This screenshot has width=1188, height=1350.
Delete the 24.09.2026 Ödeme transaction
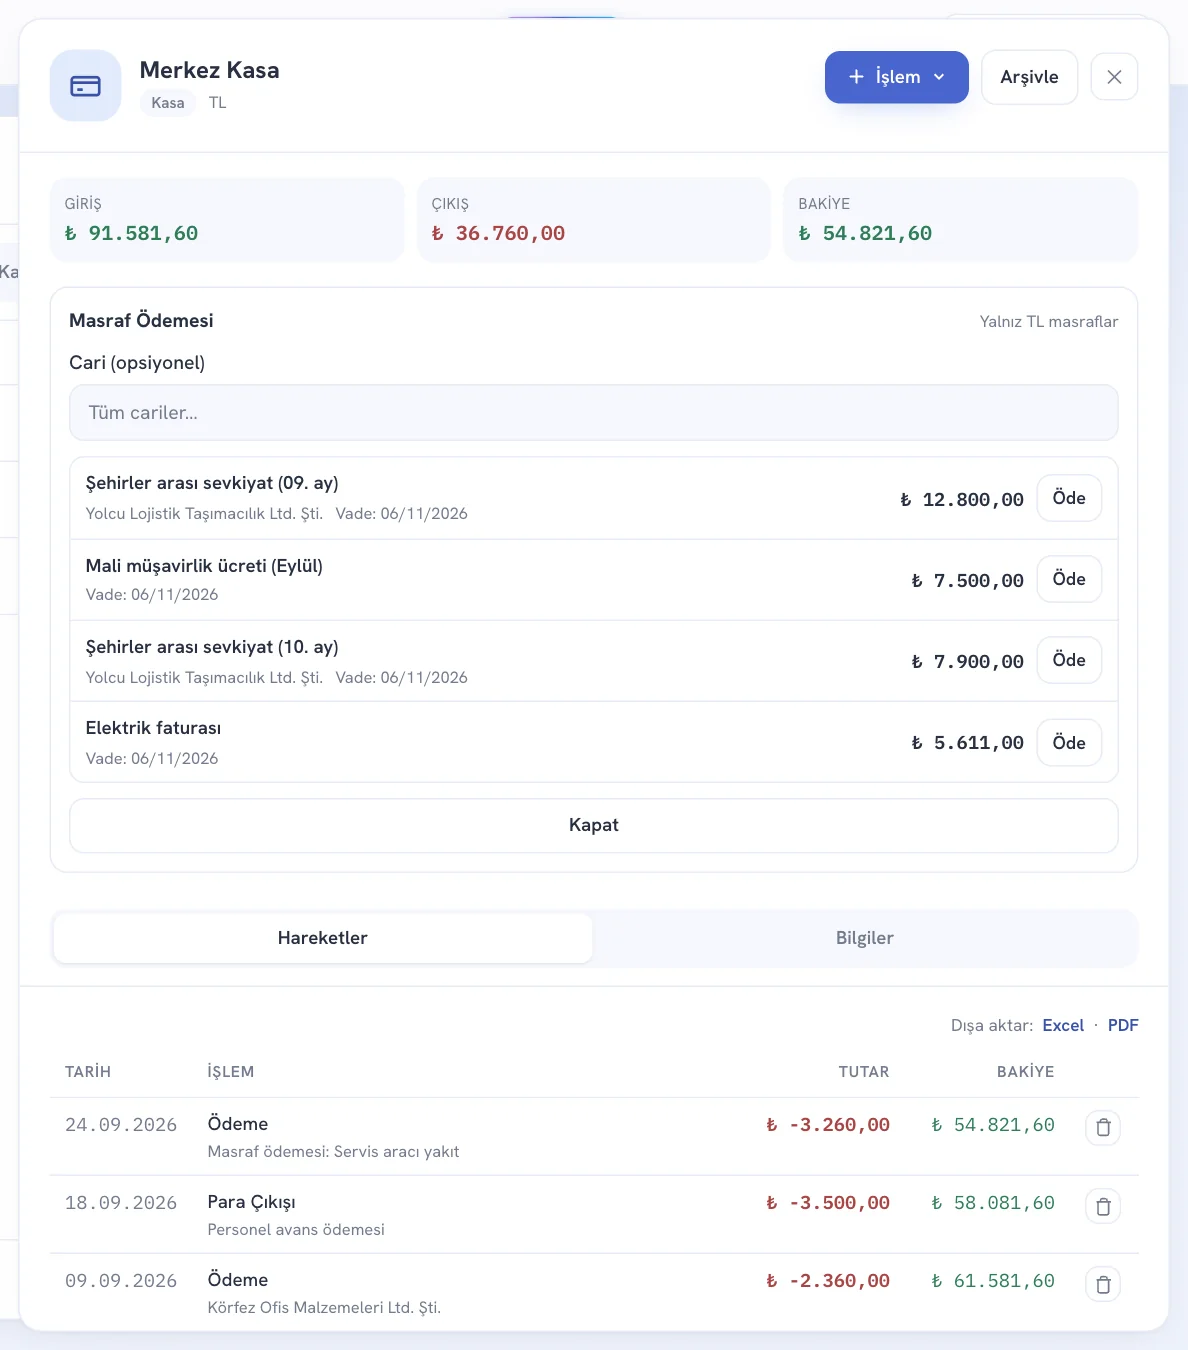1103,1127
